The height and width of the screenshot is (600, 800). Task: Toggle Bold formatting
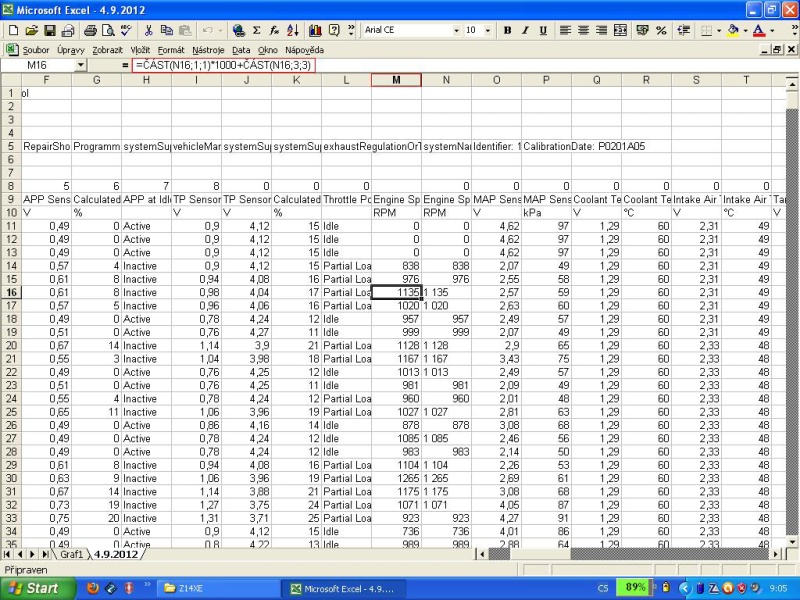pyautogui.click(x=508, y=31)
